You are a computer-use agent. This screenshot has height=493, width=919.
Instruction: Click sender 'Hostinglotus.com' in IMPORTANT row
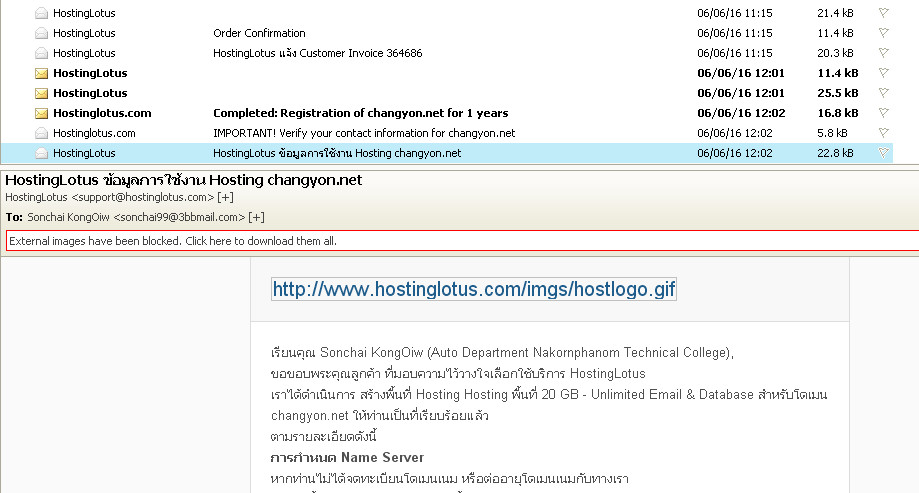(94, 133)
